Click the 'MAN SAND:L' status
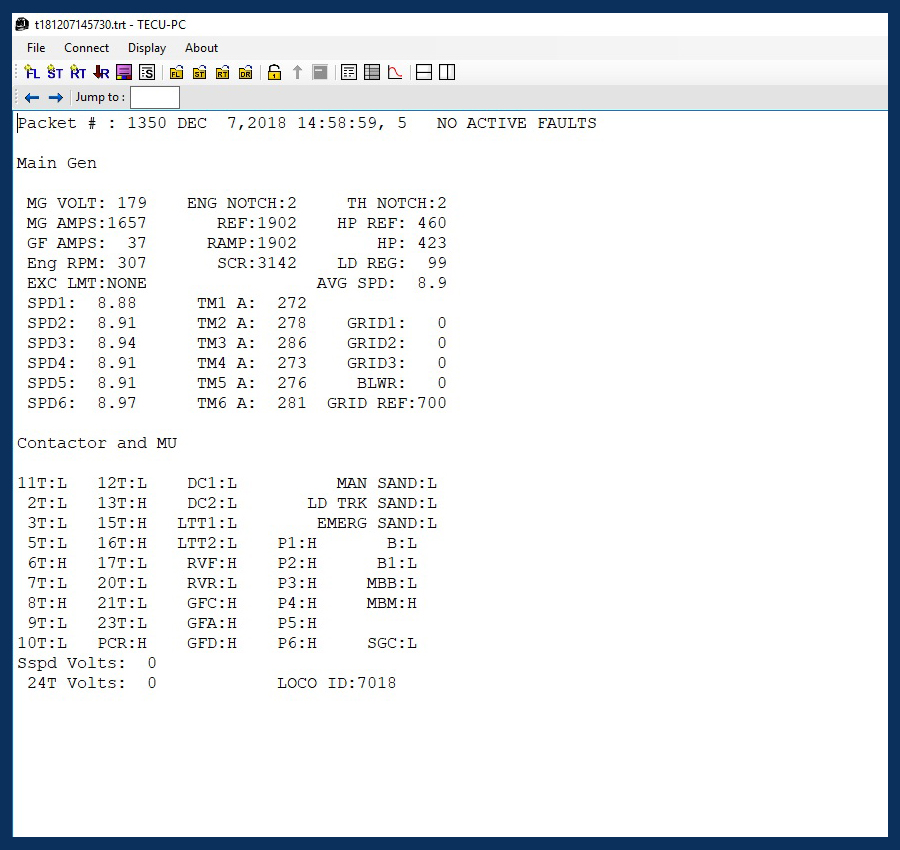The height and width of the screenshot is (850, 900). (x=387, y=484)
